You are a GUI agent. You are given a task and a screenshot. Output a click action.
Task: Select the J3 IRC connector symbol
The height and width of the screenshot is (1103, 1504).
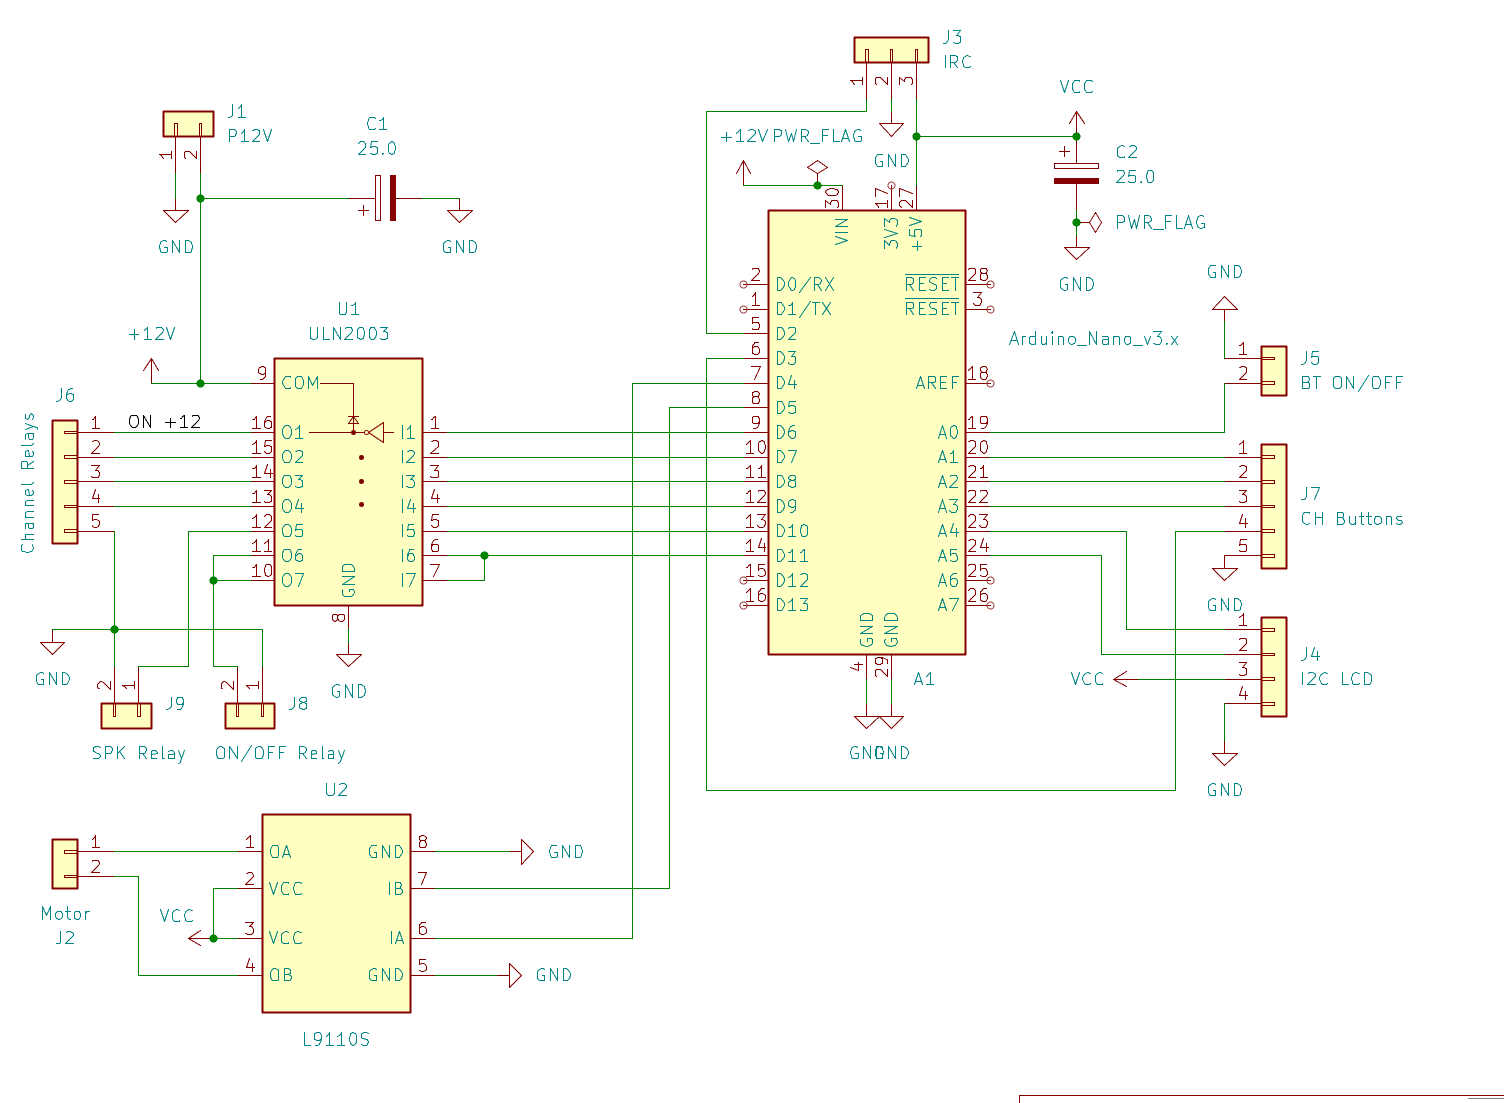pos(891,50)
